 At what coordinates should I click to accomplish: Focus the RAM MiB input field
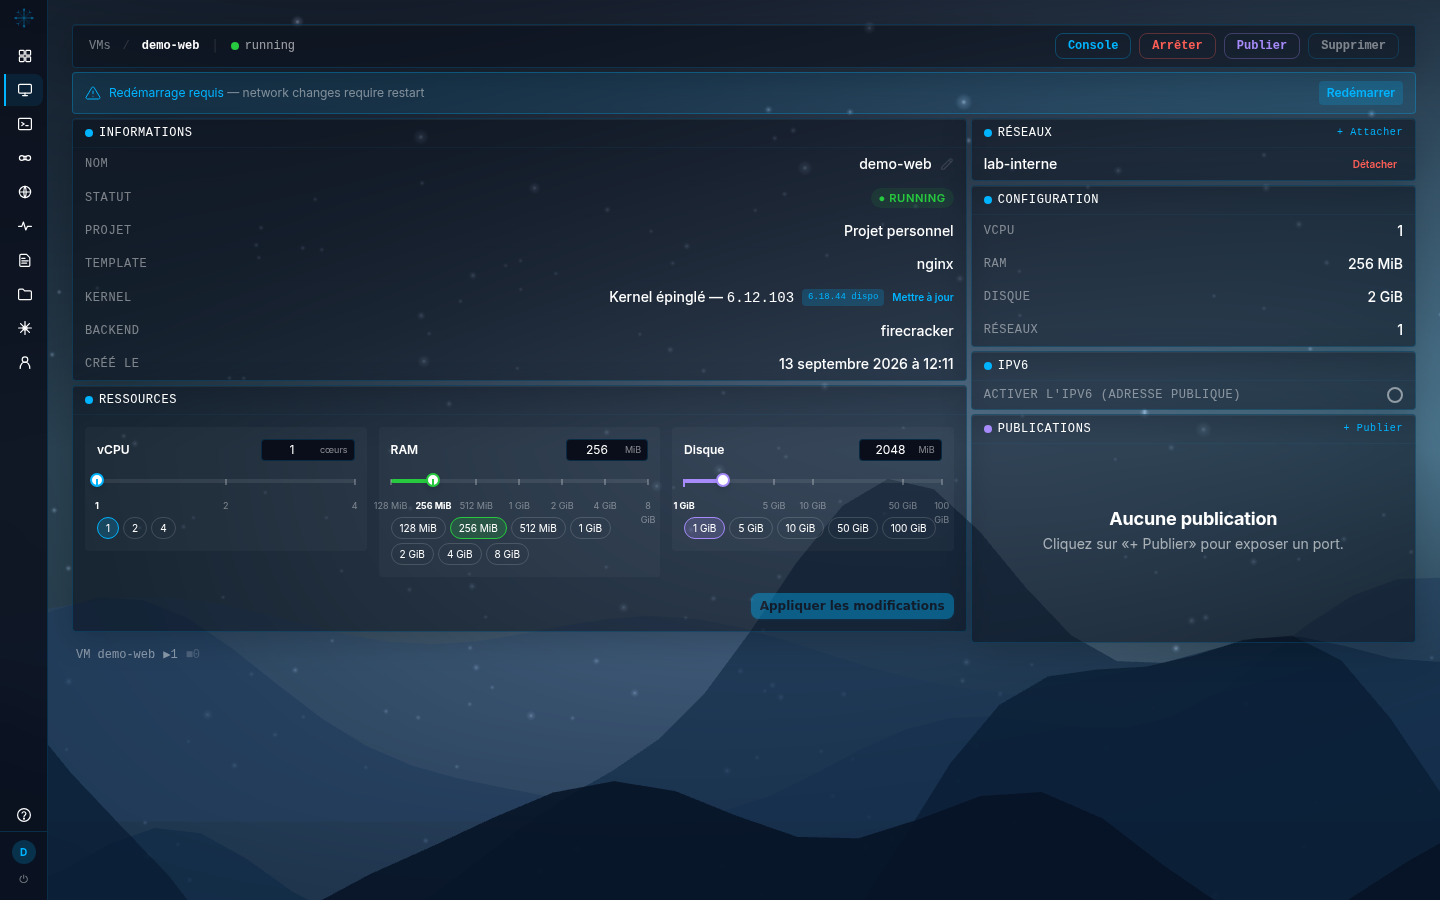click(607, 450)
